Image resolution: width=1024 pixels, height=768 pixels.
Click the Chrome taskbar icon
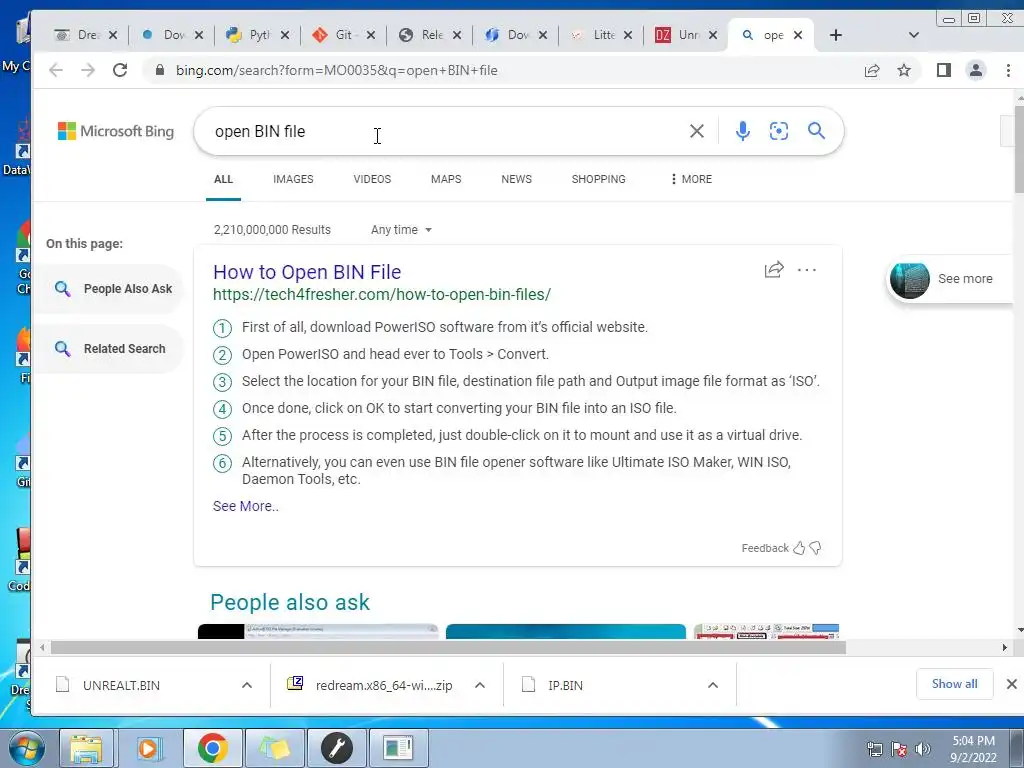212,748
